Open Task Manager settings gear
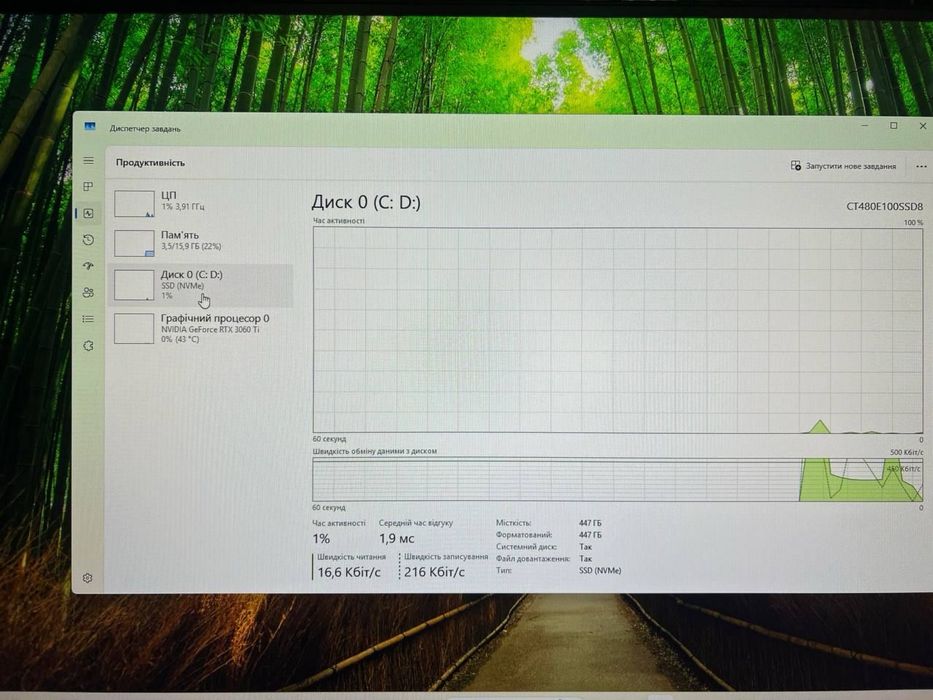Image resolution: width=933 pixels, height=700 pixels. click(x=87, y=578)
